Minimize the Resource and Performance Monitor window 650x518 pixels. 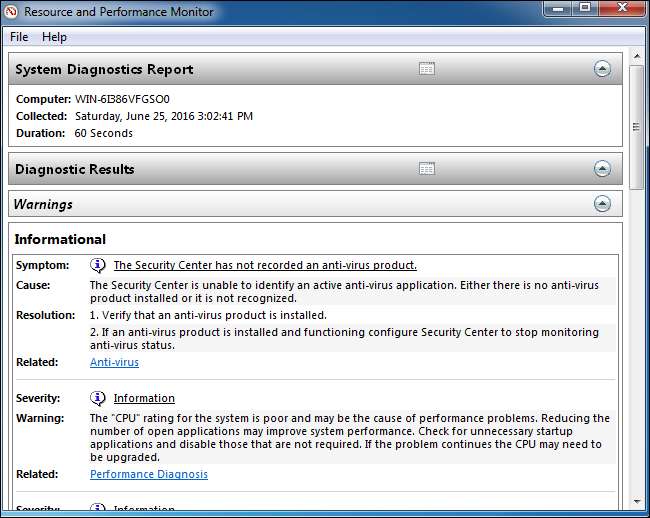(558, 8)
